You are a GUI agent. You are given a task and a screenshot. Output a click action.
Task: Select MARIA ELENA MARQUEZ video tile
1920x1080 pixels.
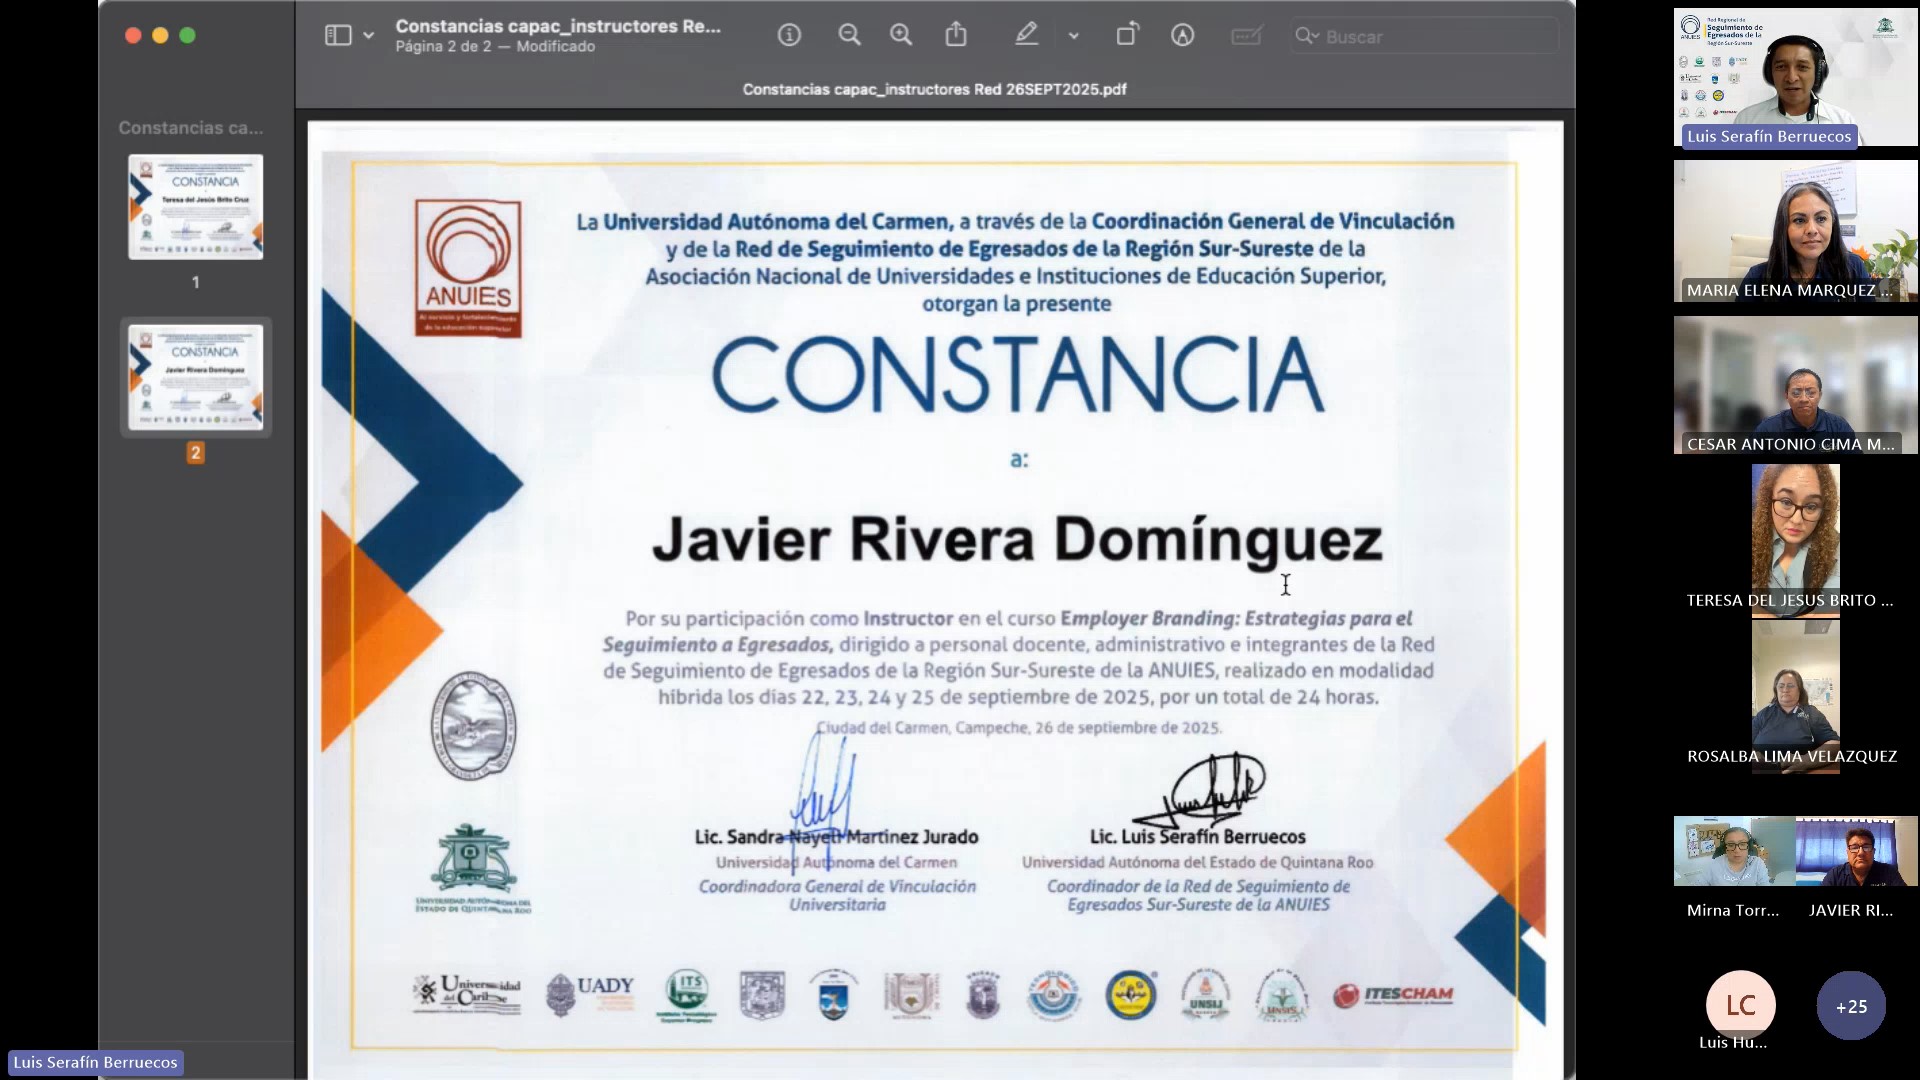(1795, 232)
